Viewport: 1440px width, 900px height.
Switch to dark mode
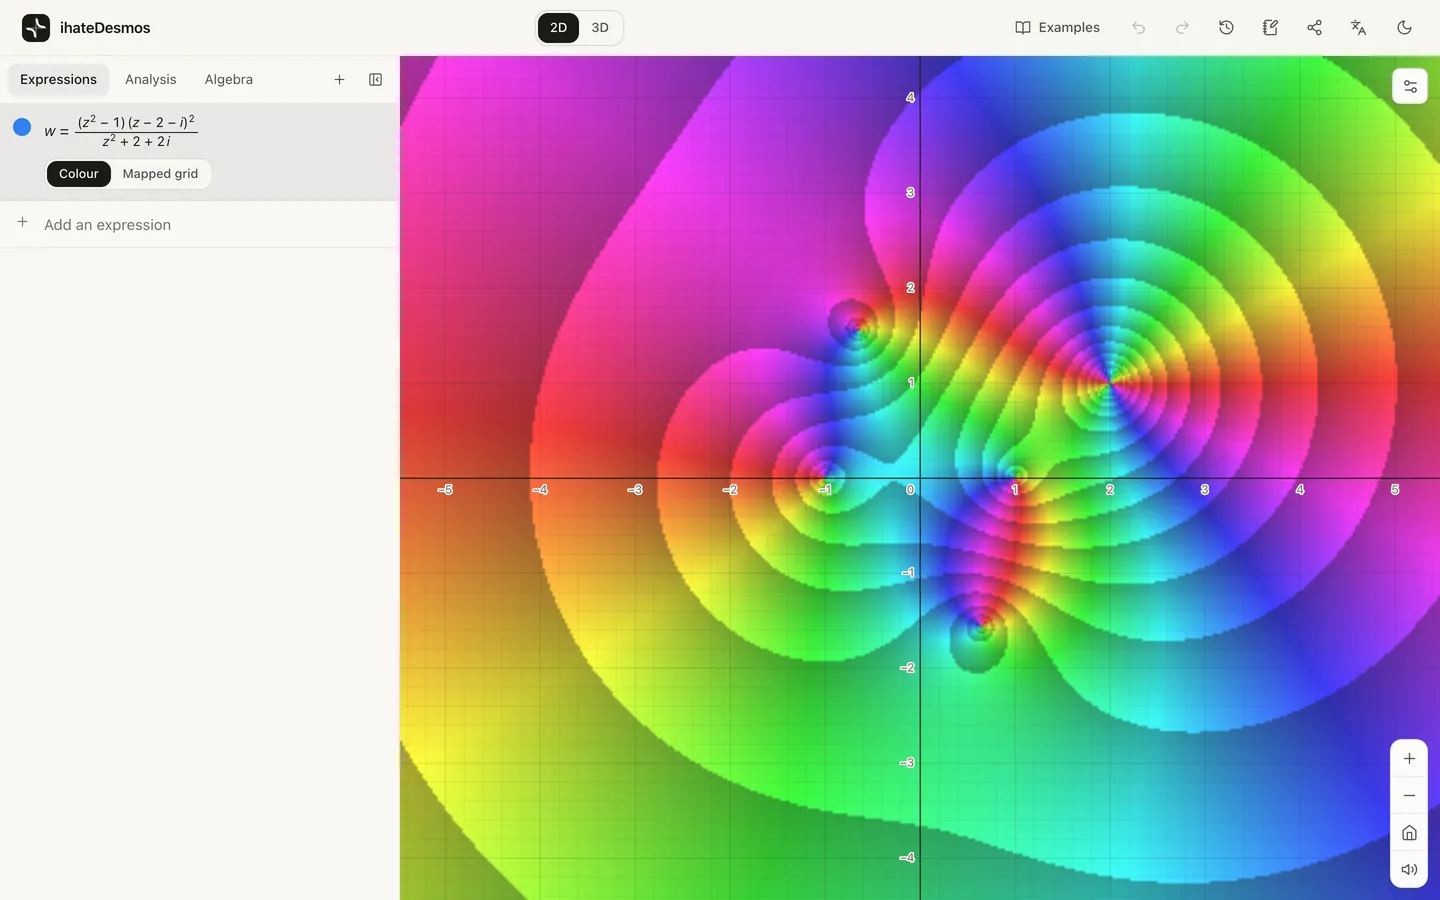point(1404,28)
